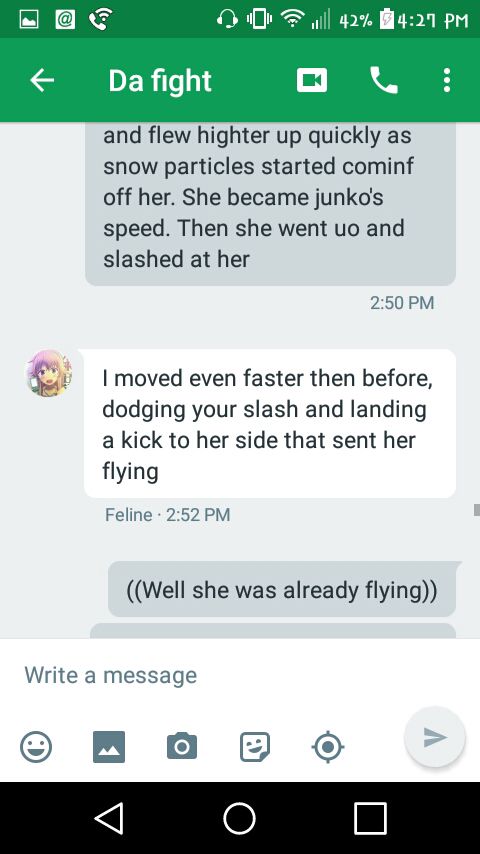Viewport: 480px width, 854px height.
Task: Attach a picture from gallery
Action: click(109, 747)
